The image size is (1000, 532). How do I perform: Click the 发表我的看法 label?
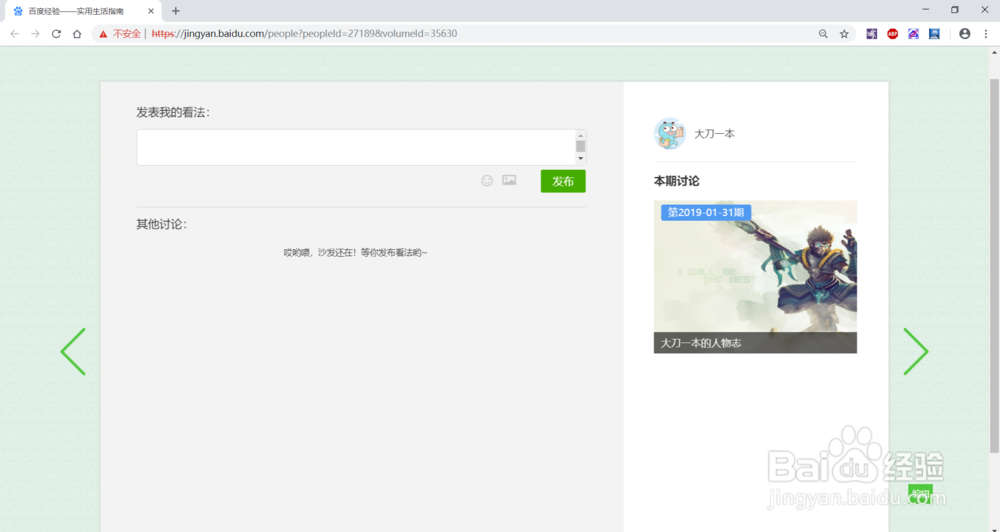[x=173, y=112]
